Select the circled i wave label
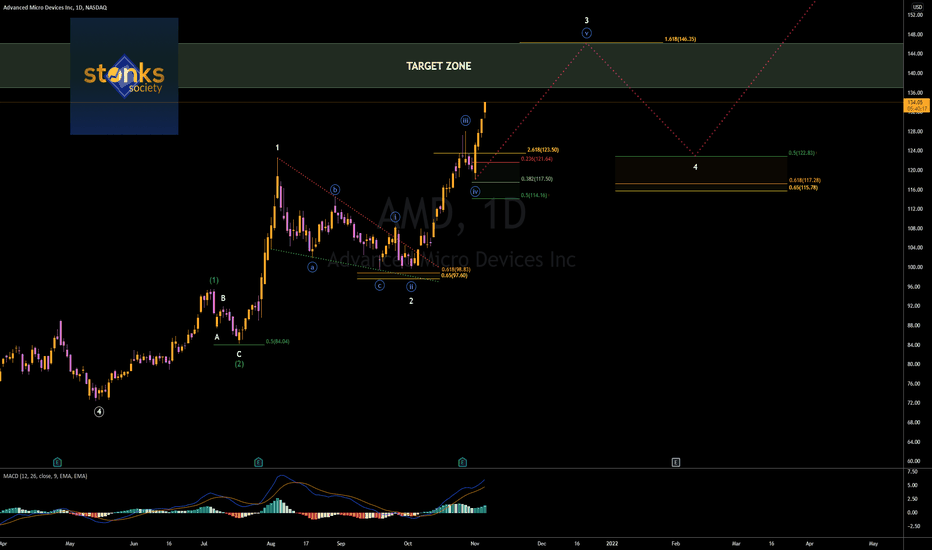The width and height of the screenshot is (932, 550). click(395, 217)
